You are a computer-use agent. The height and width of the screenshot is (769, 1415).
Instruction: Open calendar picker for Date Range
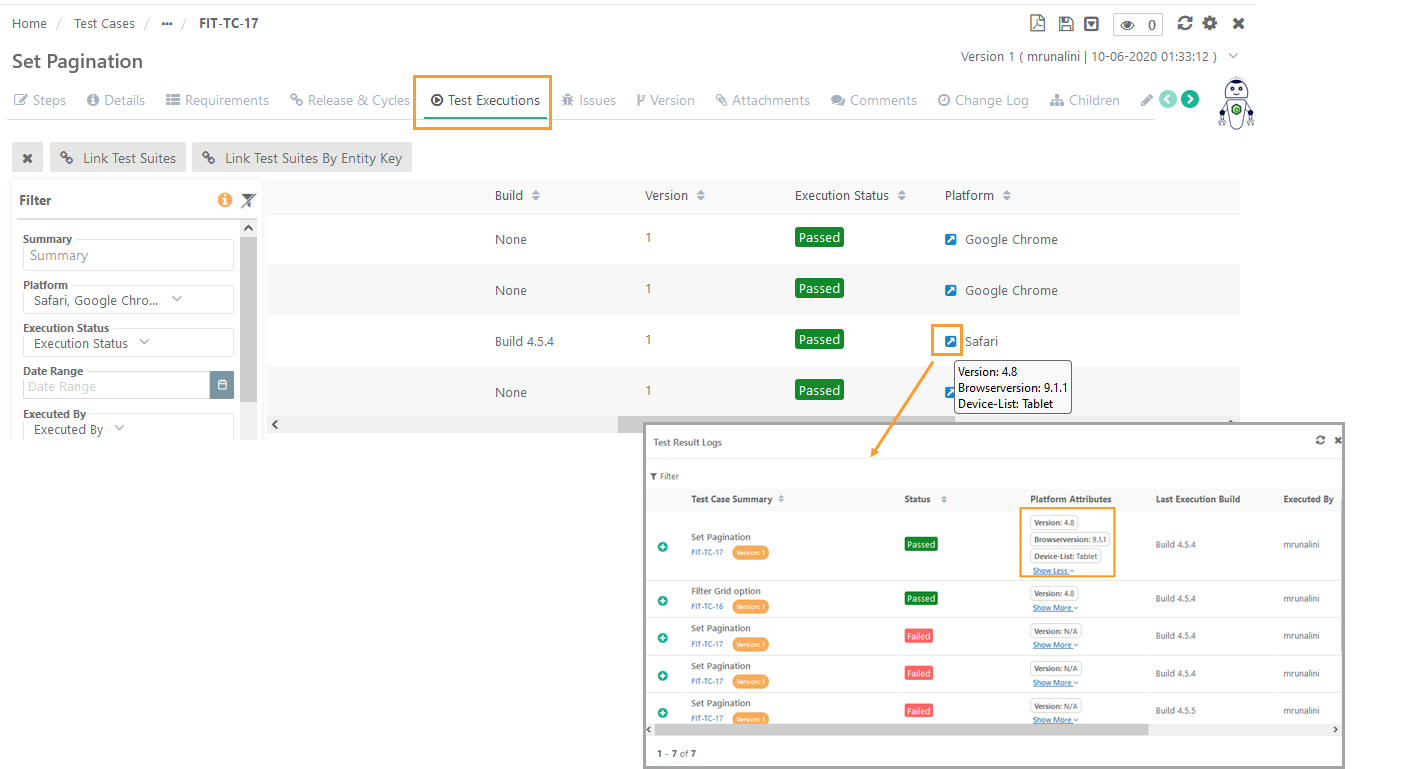222,385
